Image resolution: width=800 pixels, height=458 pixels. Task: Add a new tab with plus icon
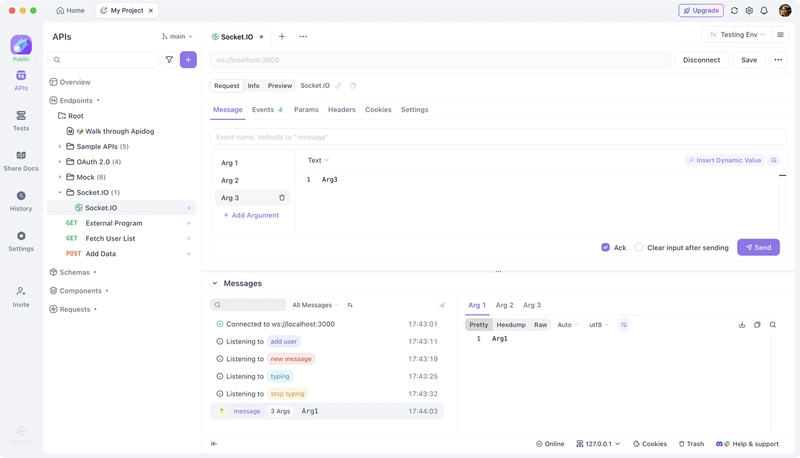(x=282, y=36)
